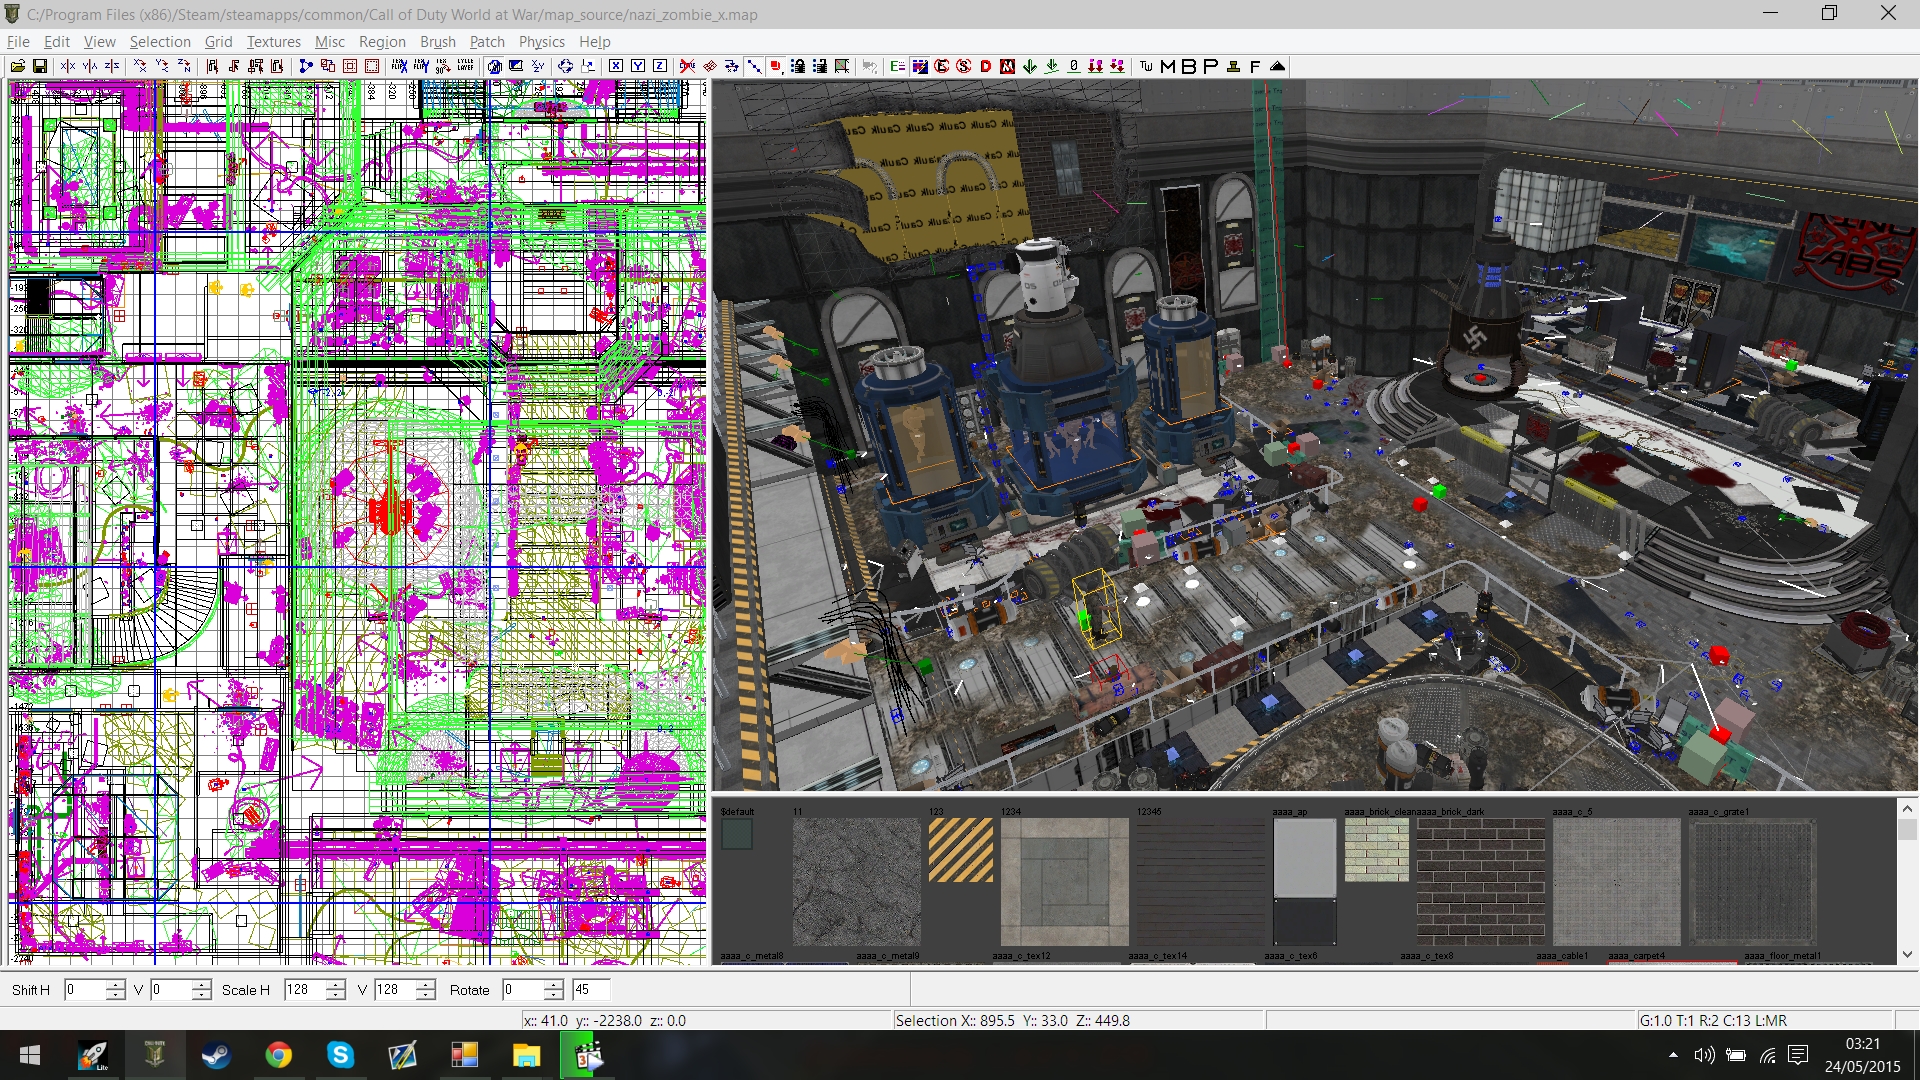The width and height of the screenshot is (1920, 1080).
Task: Click the dashed red selection box icon
Action: (372, 66)
